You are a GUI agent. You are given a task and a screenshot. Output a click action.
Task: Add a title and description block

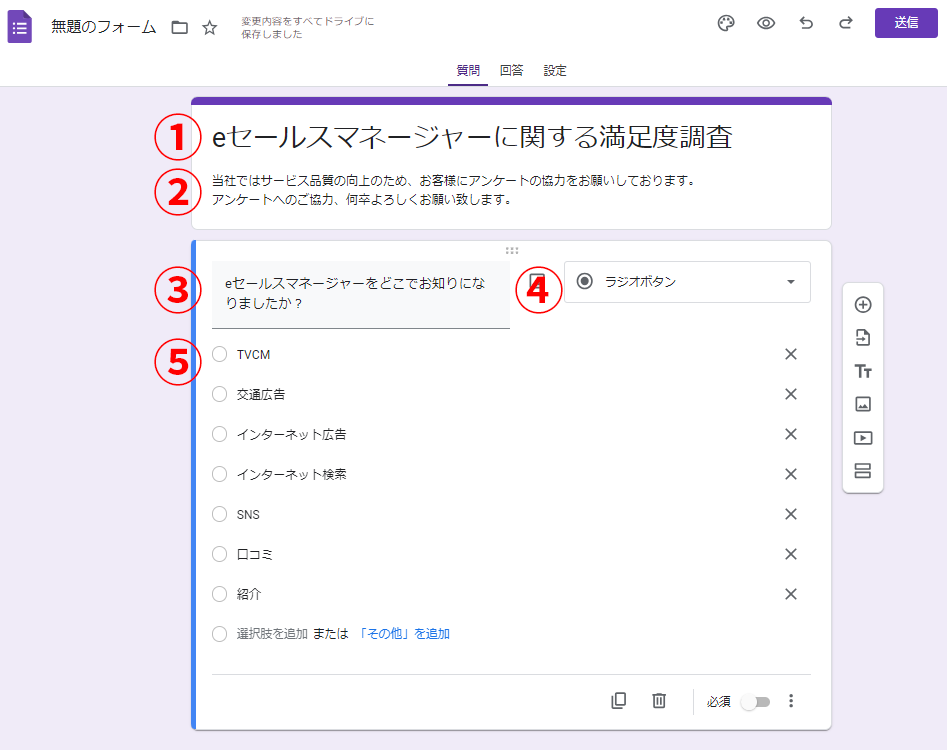coord(863,371)
